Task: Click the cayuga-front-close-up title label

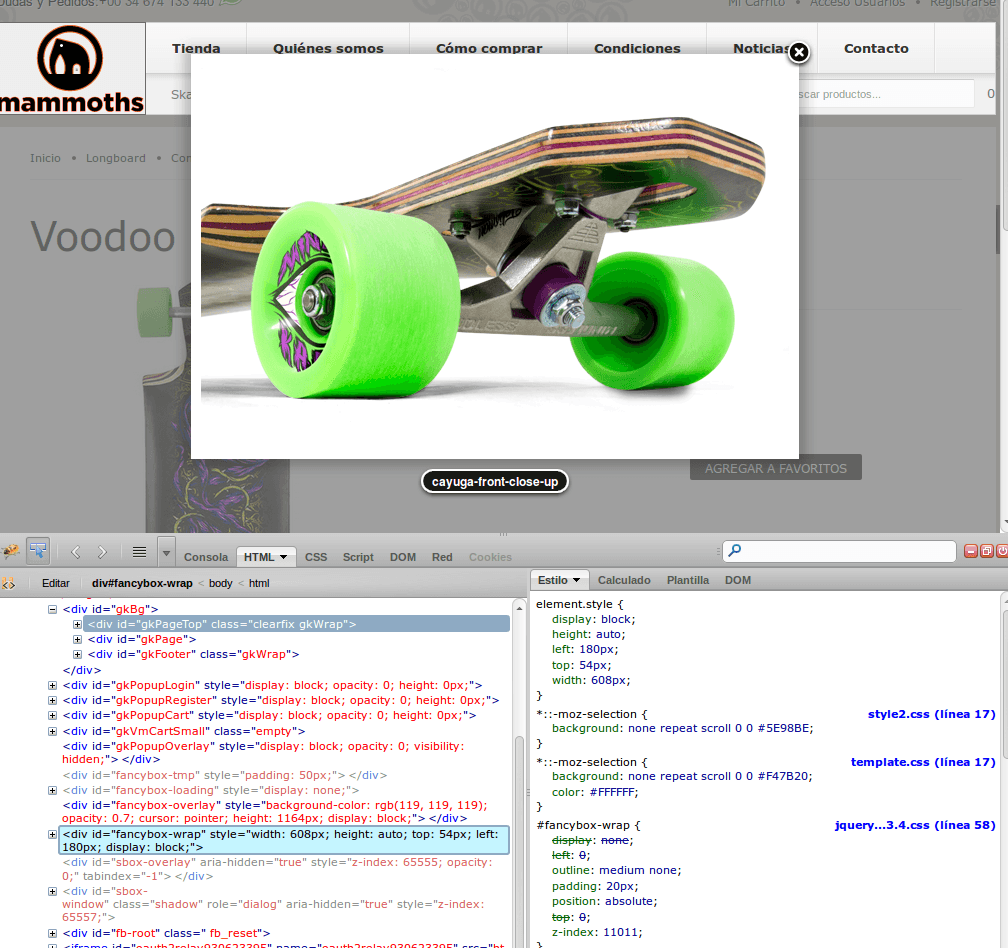Action: [494, 482]
